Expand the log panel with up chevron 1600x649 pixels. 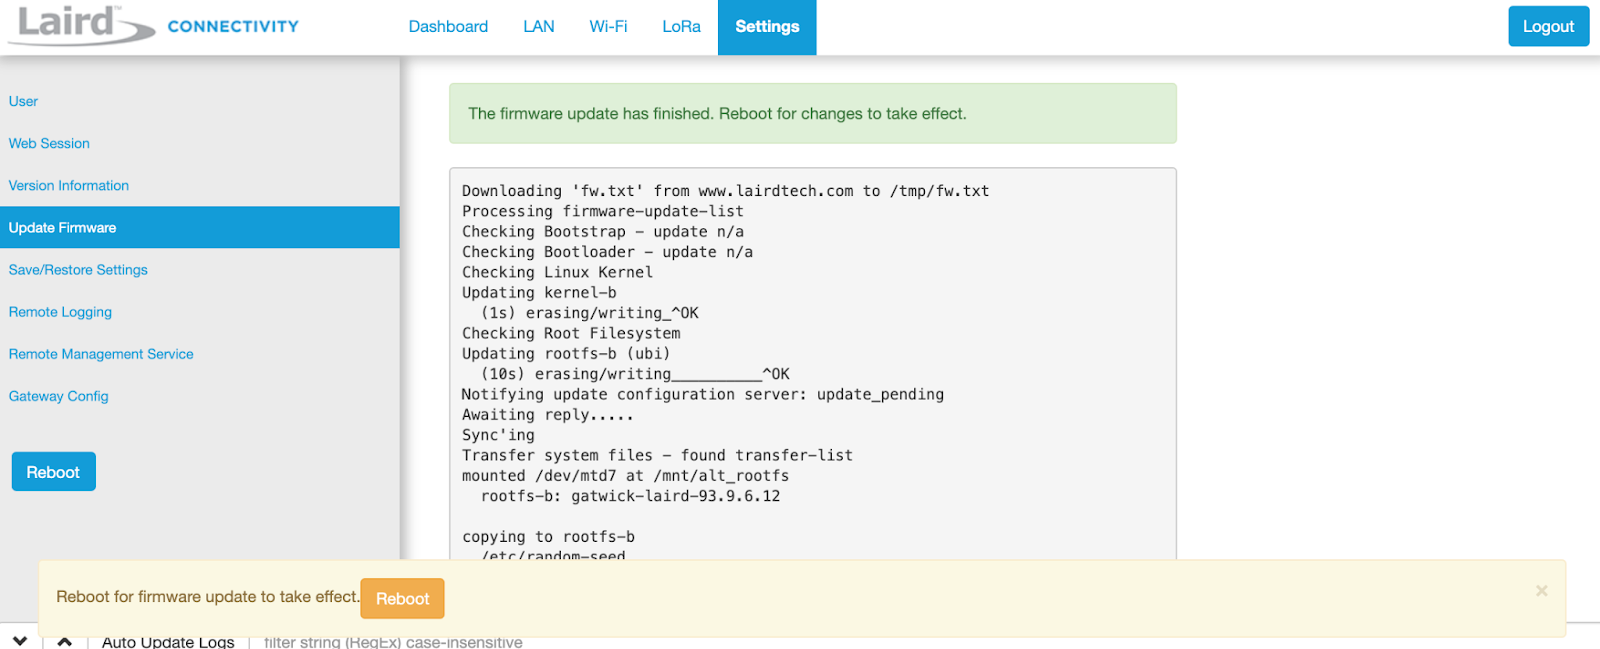click(64, 641)
